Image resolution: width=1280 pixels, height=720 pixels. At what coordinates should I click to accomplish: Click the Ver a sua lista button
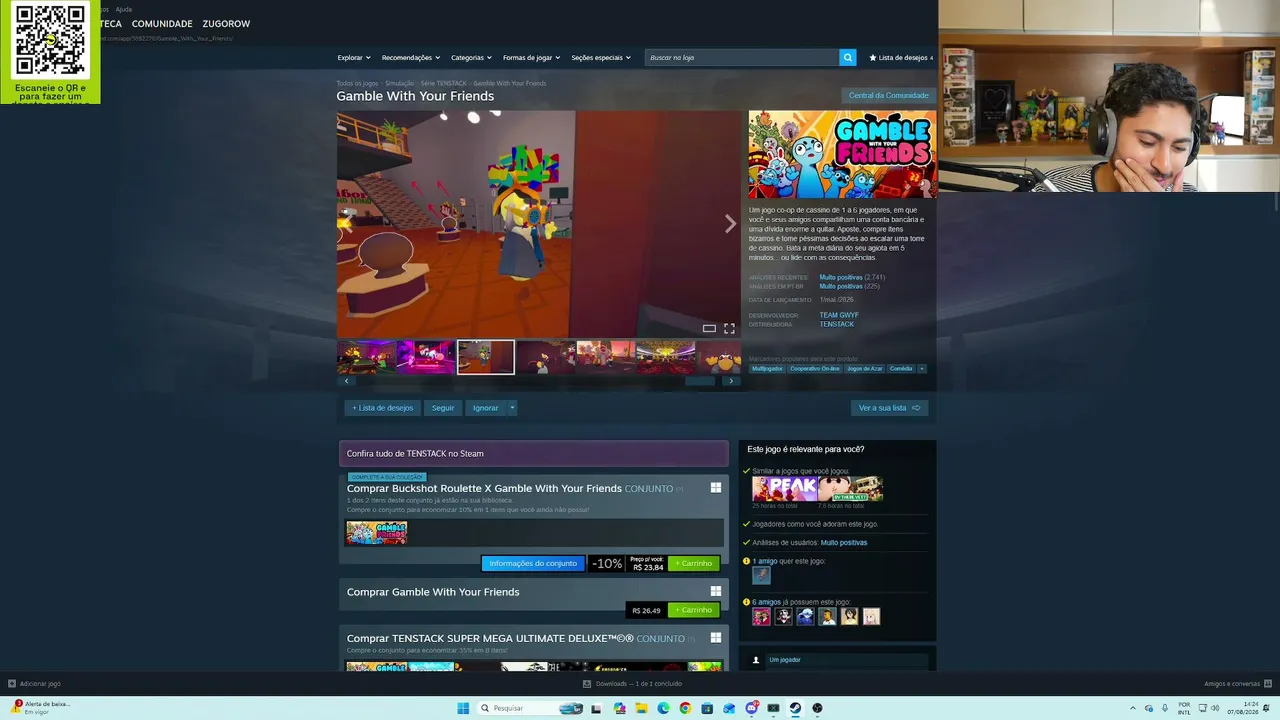pyautogui.click(x=889, y=408)
